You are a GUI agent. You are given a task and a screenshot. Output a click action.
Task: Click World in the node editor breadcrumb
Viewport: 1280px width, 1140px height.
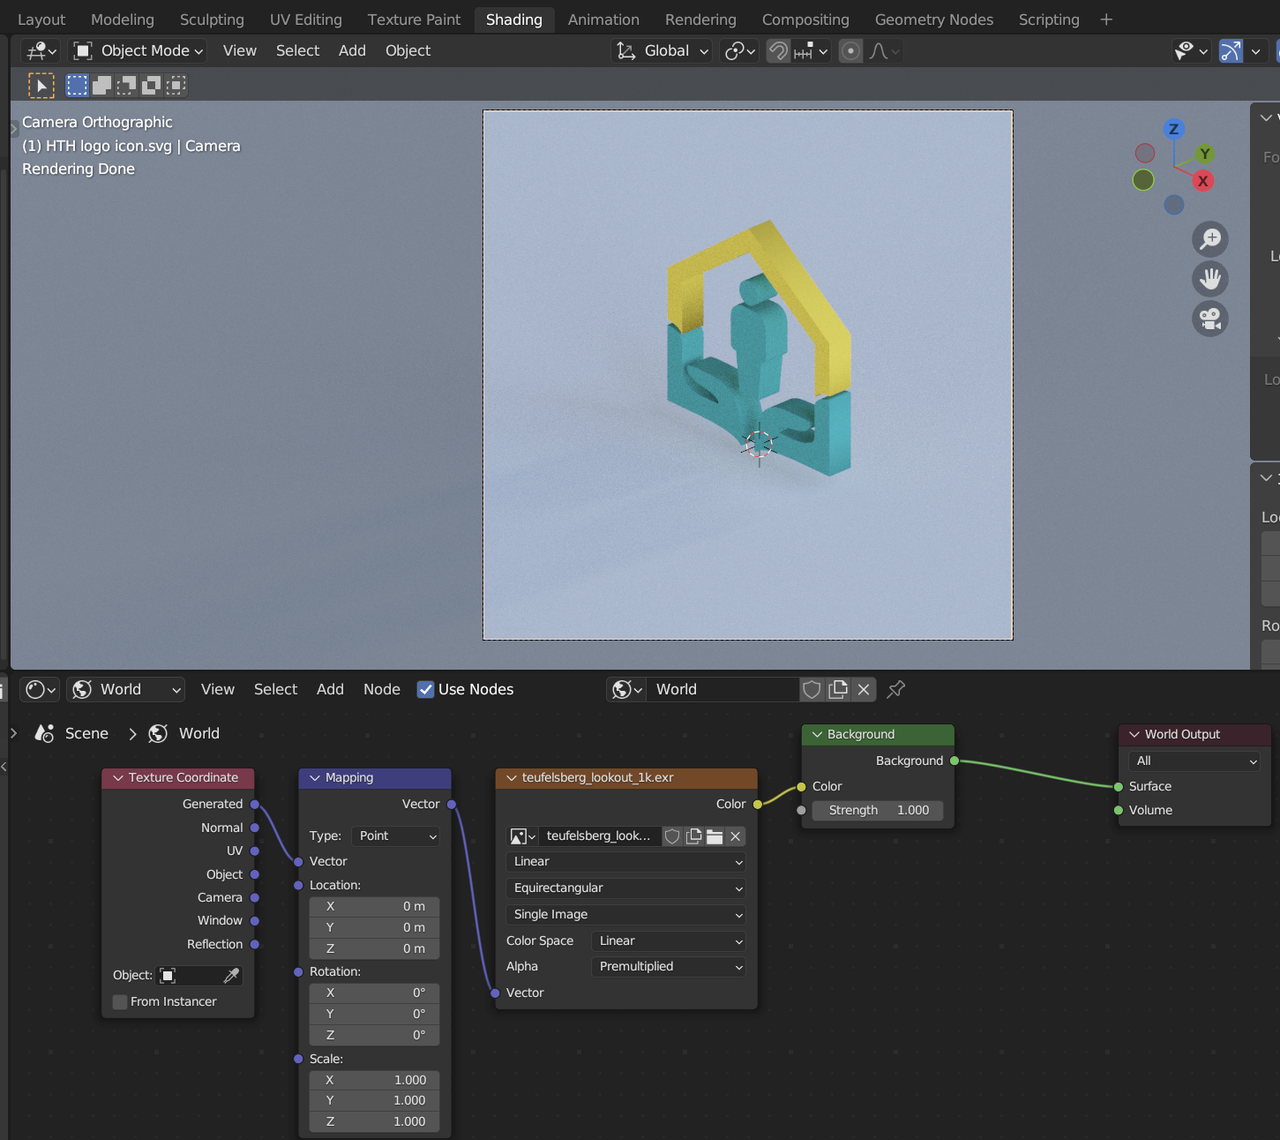click(199, 733)
